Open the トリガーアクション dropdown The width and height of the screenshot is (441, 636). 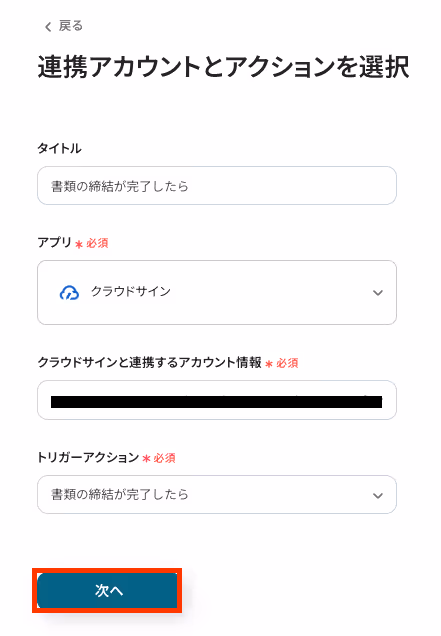point(217,494)
